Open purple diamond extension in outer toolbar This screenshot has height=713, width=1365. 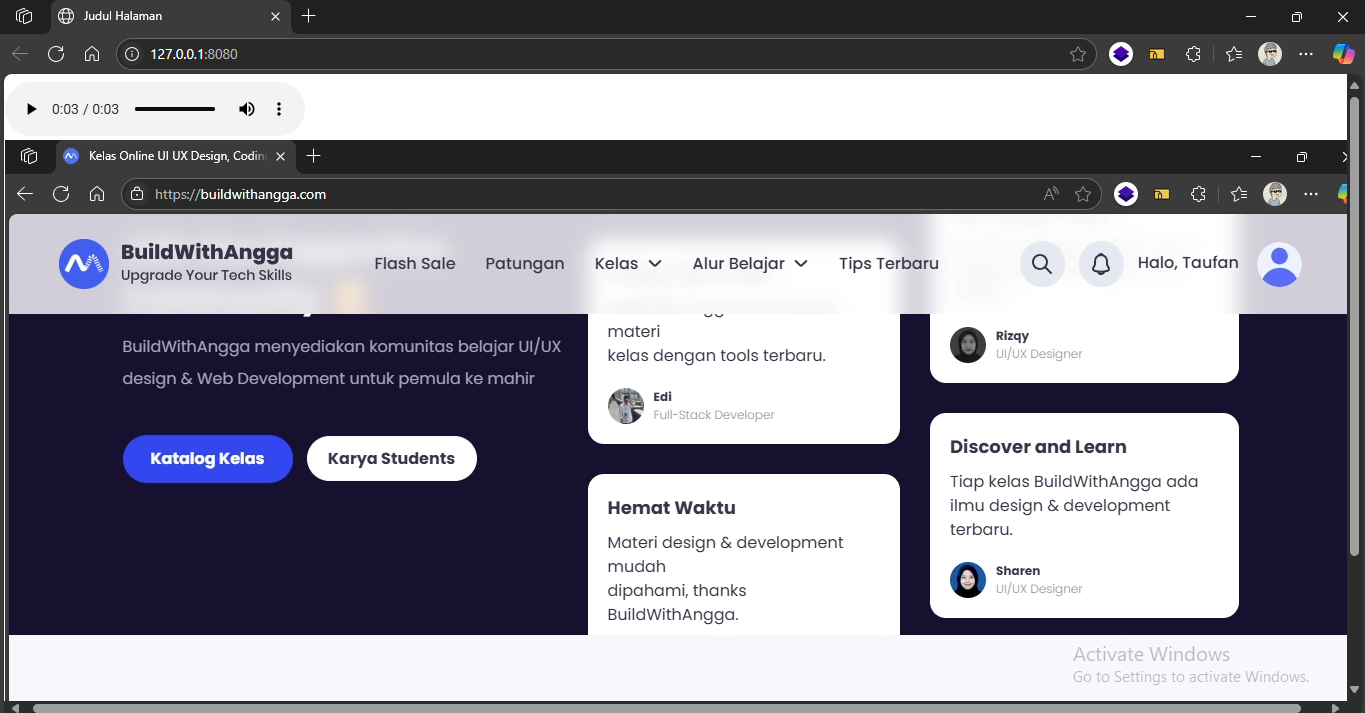click(1121, 54)
